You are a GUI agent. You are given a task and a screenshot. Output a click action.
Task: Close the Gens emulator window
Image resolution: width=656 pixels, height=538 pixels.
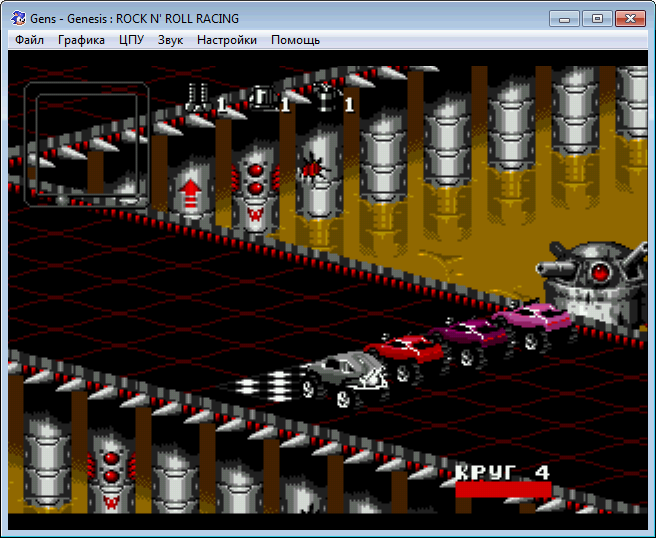[x=630, y=19]
